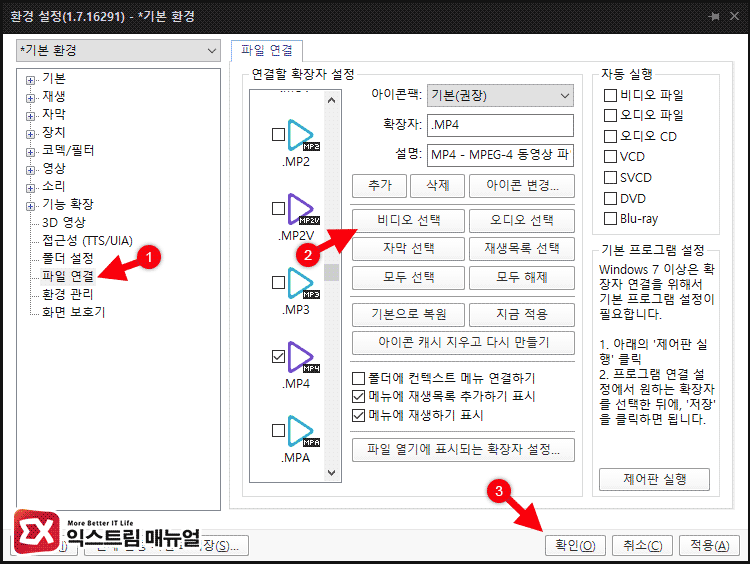Enable 오디오 CD auto-run checkbox
750x564 pixels.
[x=610, y=137]
